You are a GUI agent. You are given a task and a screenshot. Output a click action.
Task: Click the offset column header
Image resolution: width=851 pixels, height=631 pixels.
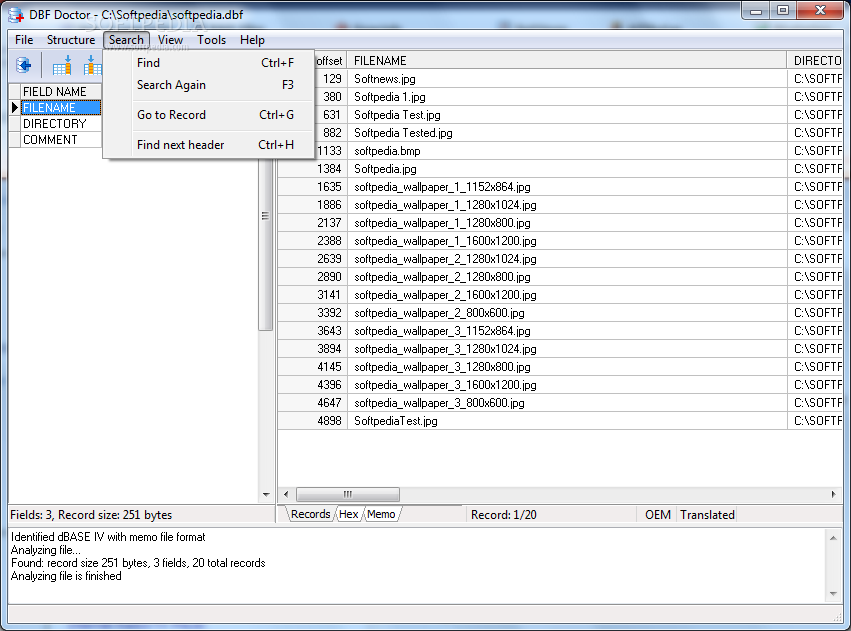pos(329,61)
